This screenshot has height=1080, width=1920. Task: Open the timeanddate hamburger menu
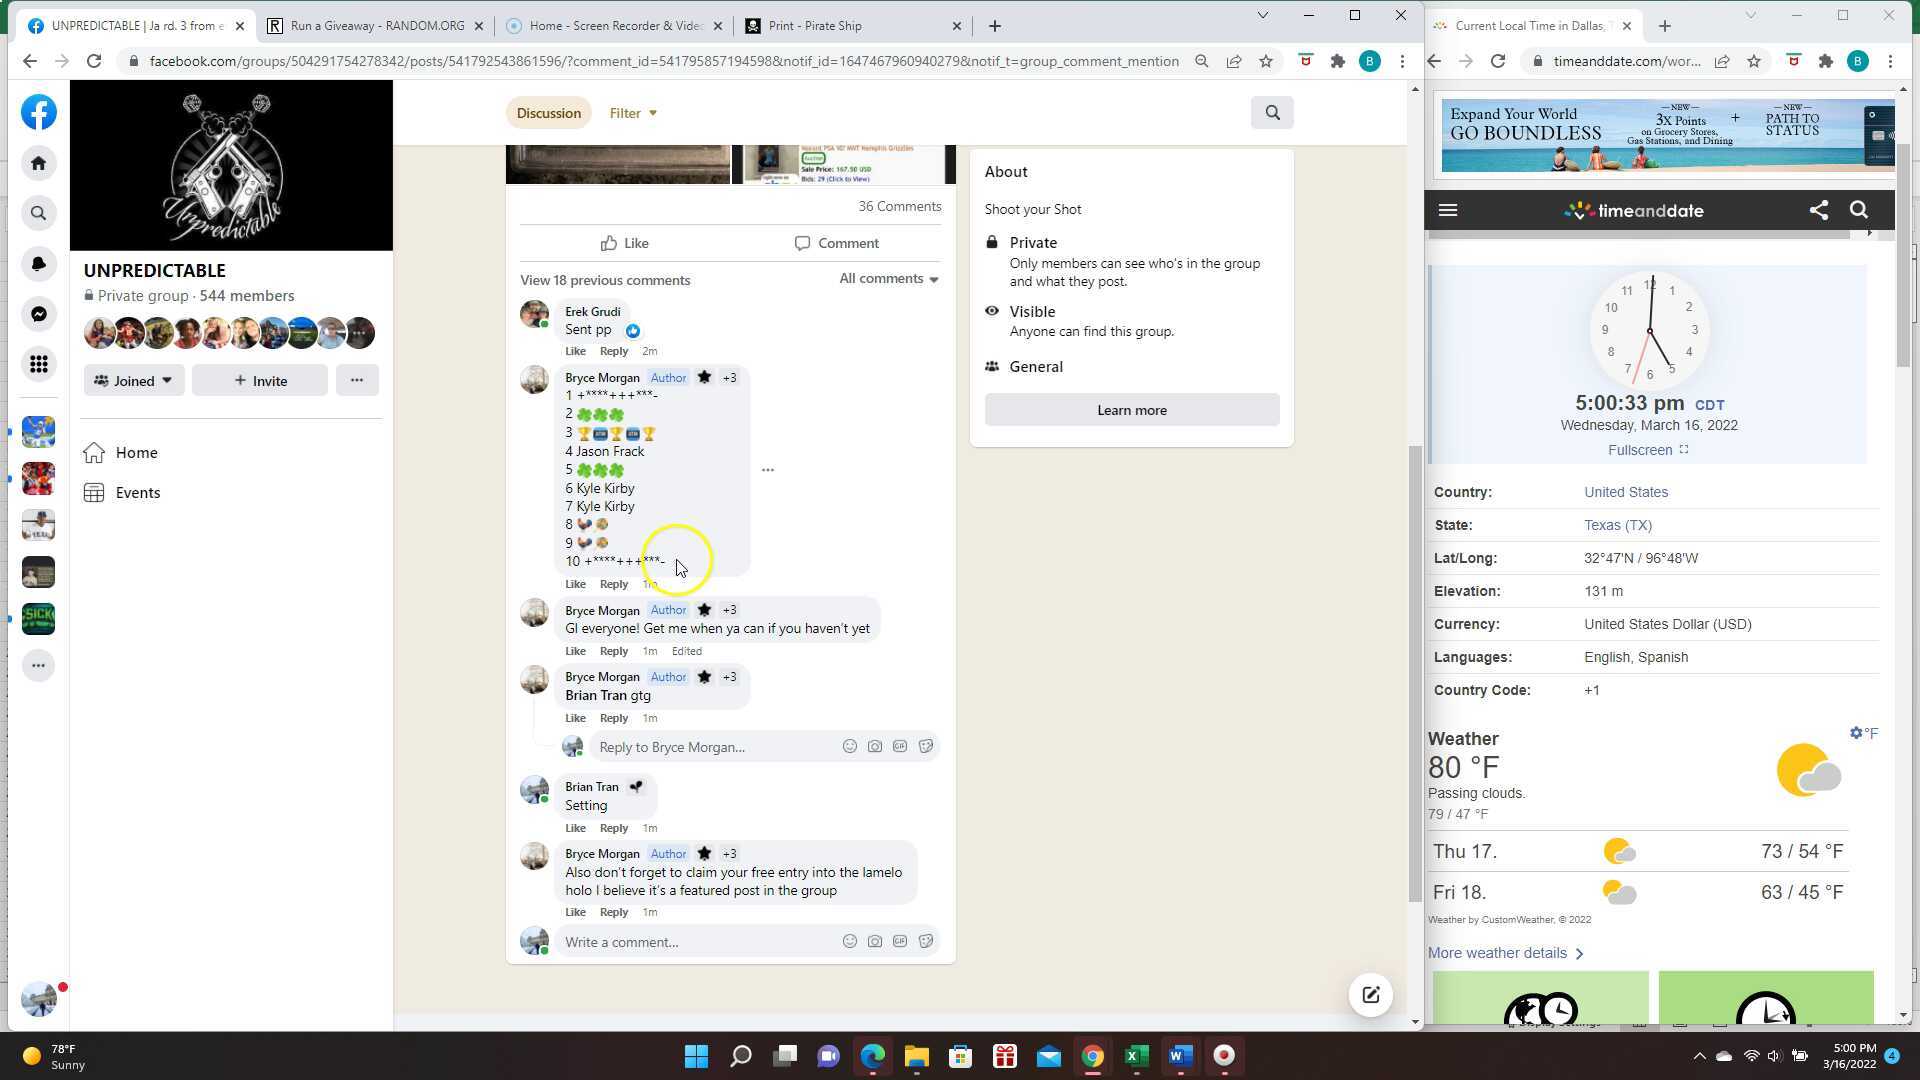click(x=1447, y=210)
